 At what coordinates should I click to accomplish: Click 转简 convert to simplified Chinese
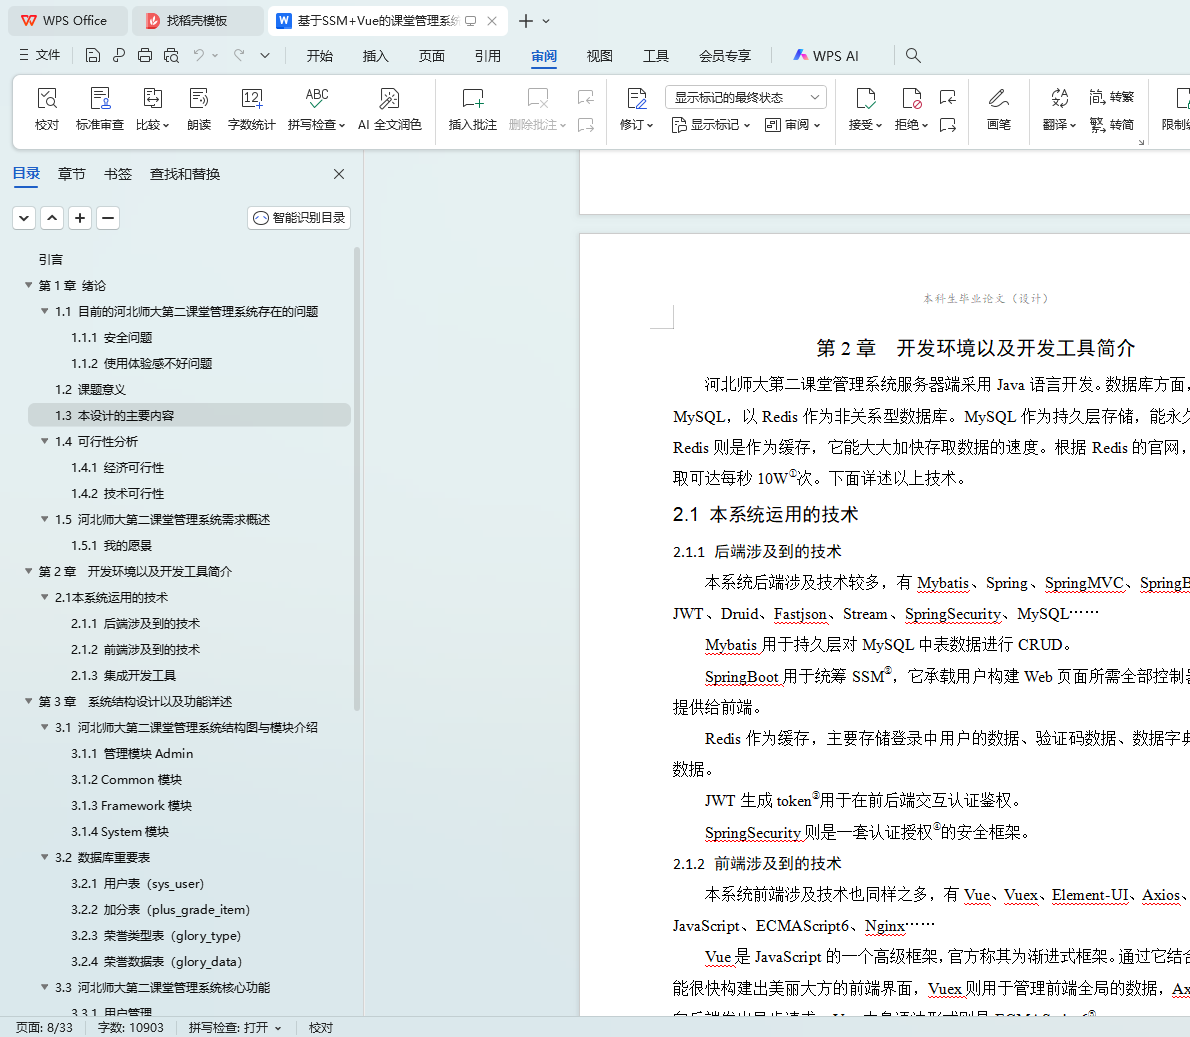(x=1111, y=125)
